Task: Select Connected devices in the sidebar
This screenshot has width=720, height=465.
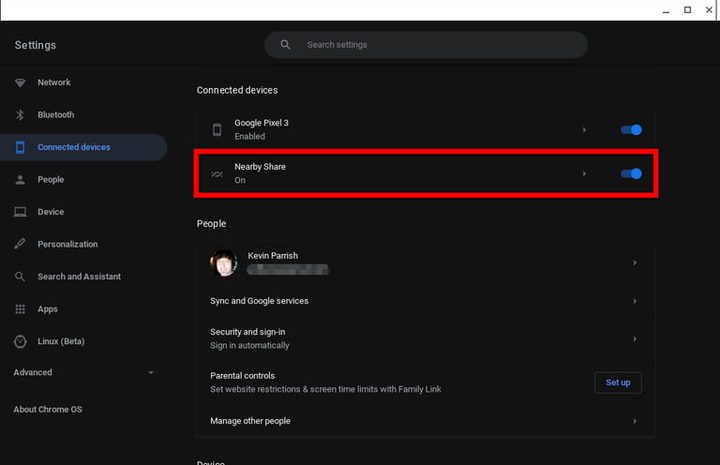Action: point(73,147)
